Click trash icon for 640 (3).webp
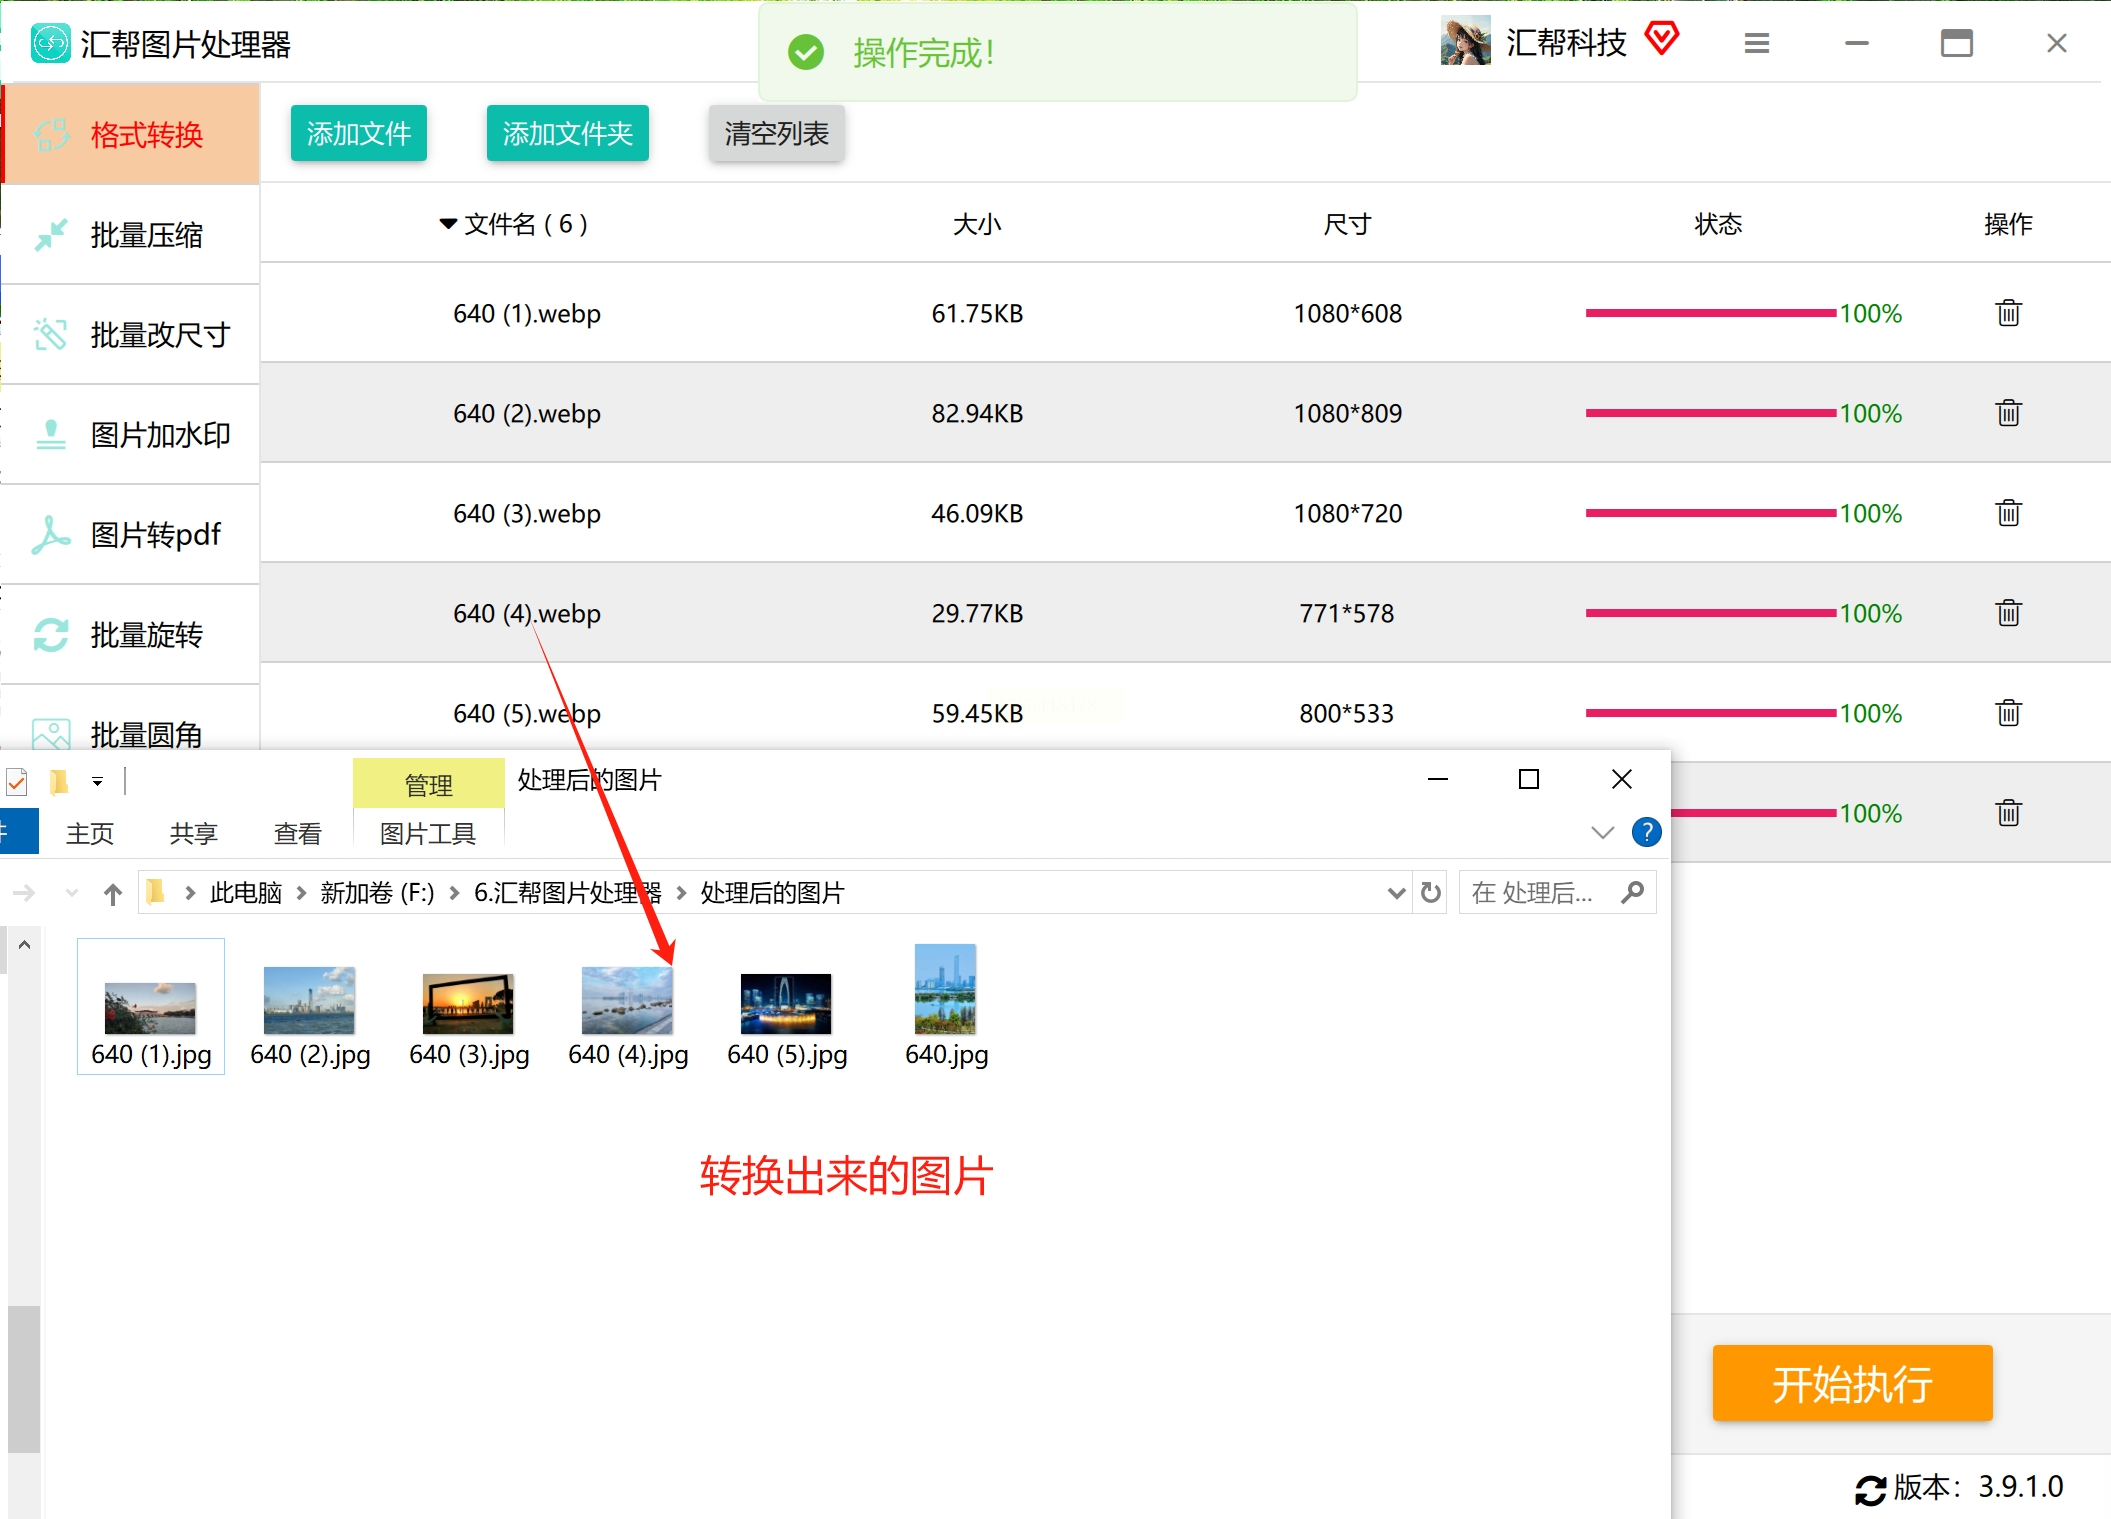The image size is (2111, 1519). coord(2008,513)
